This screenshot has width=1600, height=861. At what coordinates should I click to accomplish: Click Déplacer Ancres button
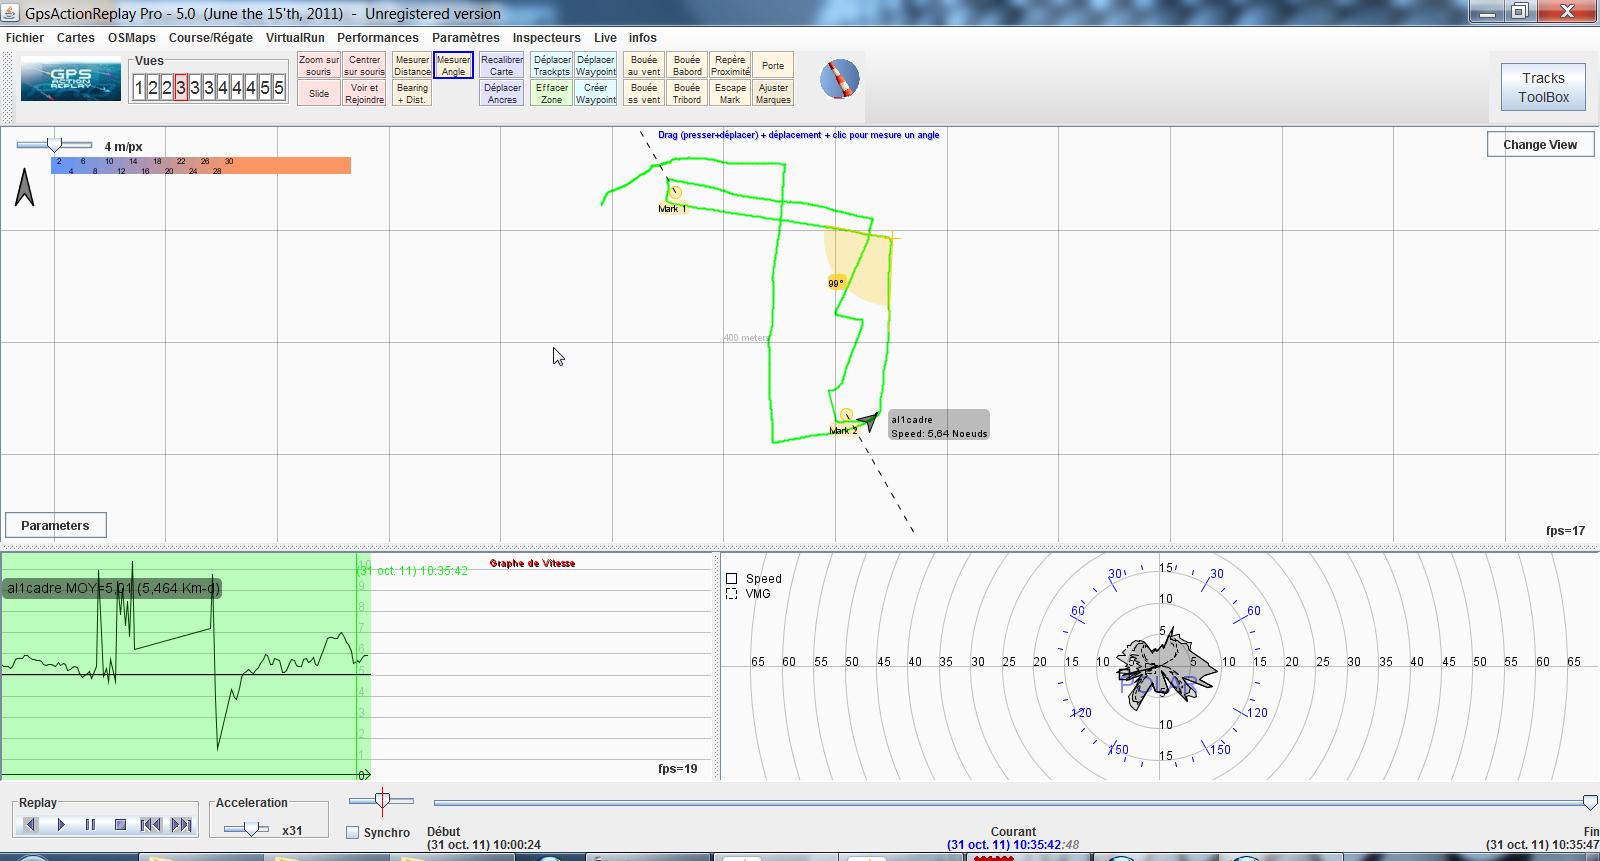pos(502,93)
